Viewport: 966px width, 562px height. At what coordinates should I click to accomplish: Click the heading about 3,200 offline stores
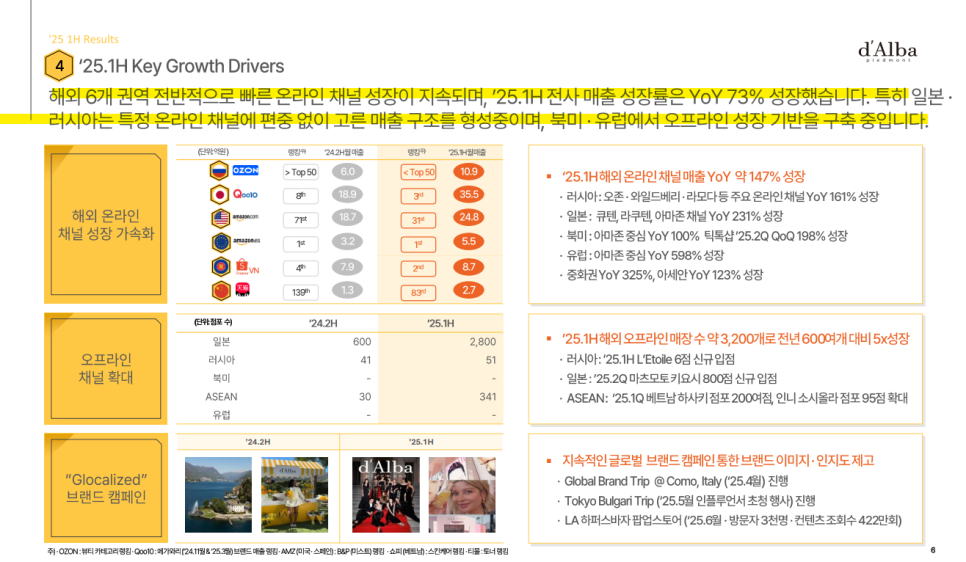click(736, 339)
